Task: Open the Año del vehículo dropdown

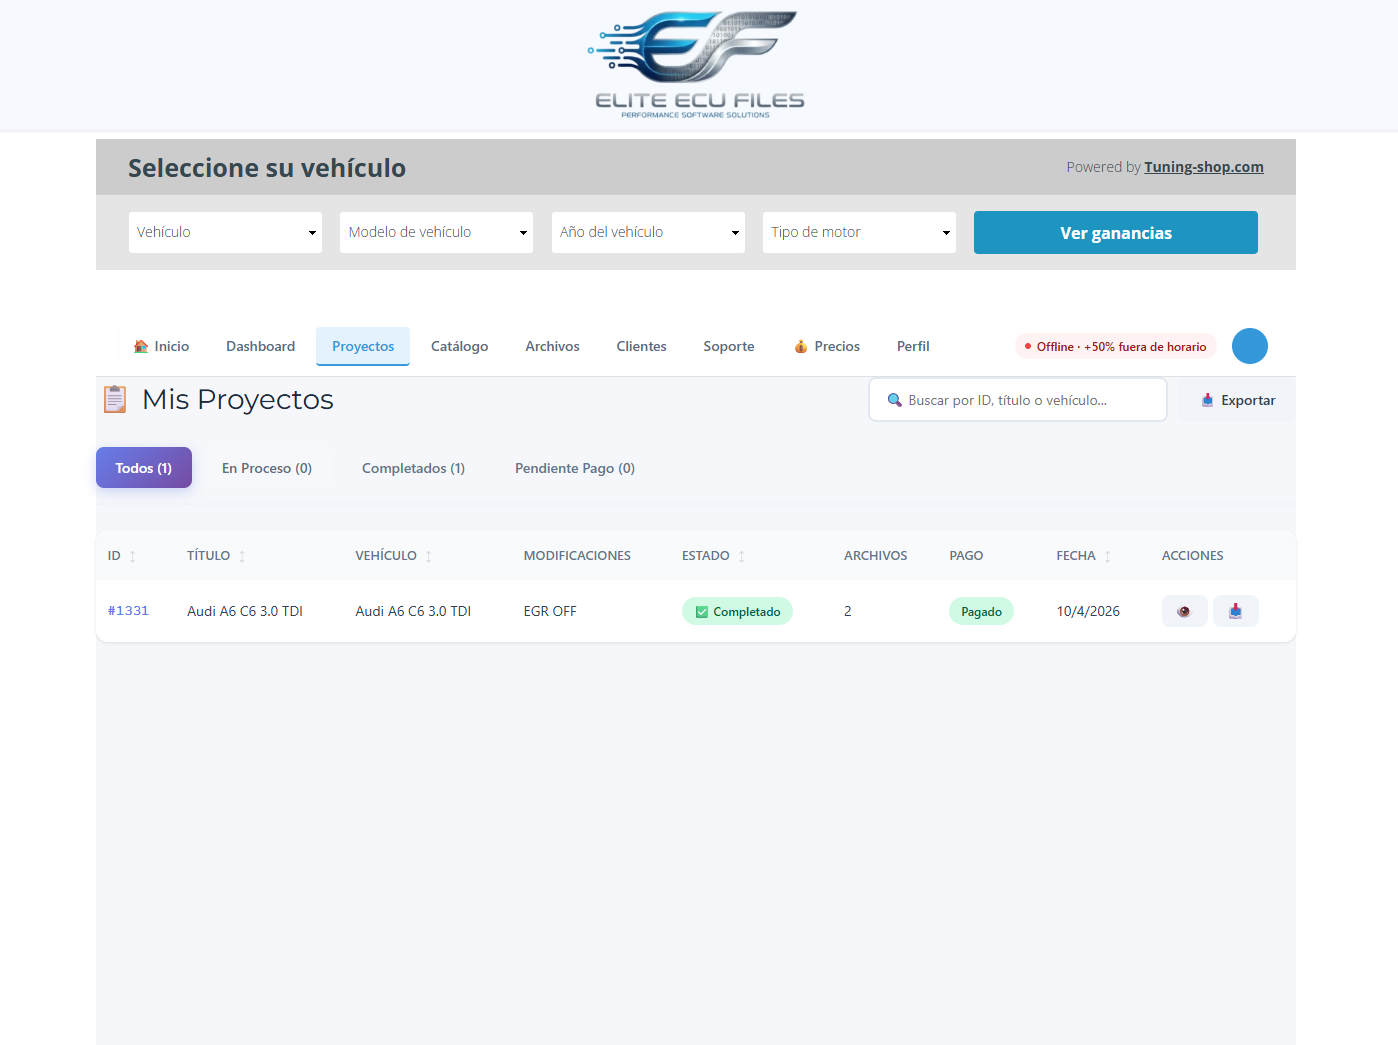Action: (x=648, y=232)
